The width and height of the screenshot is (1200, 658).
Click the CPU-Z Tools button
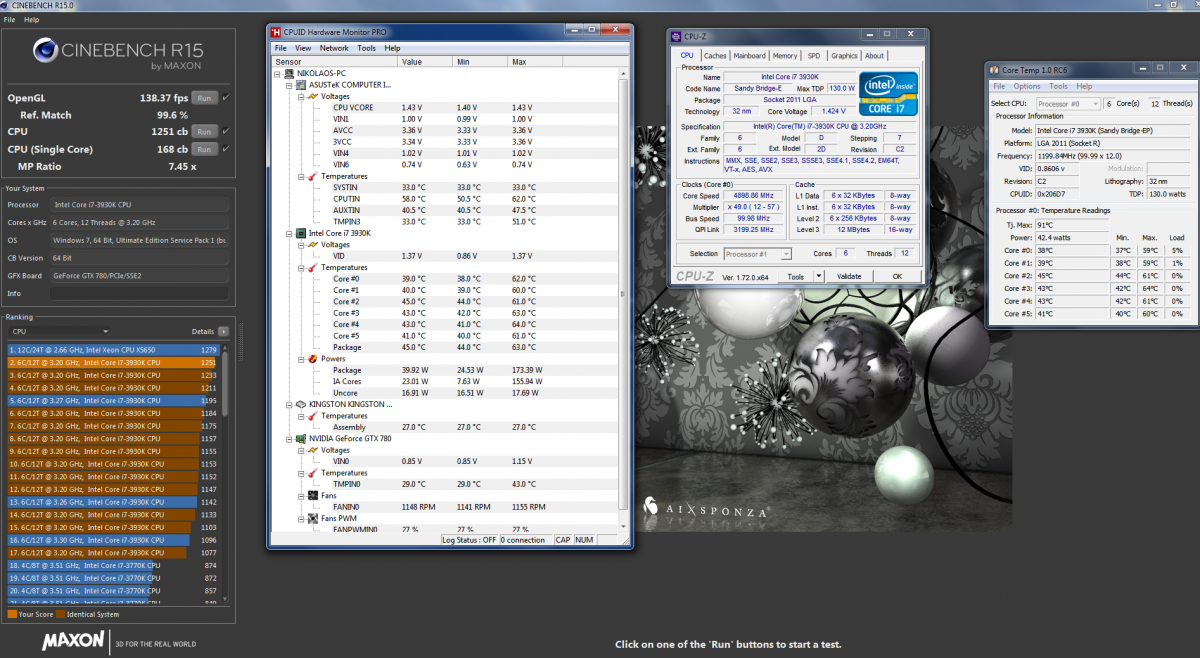pos(796,276)
